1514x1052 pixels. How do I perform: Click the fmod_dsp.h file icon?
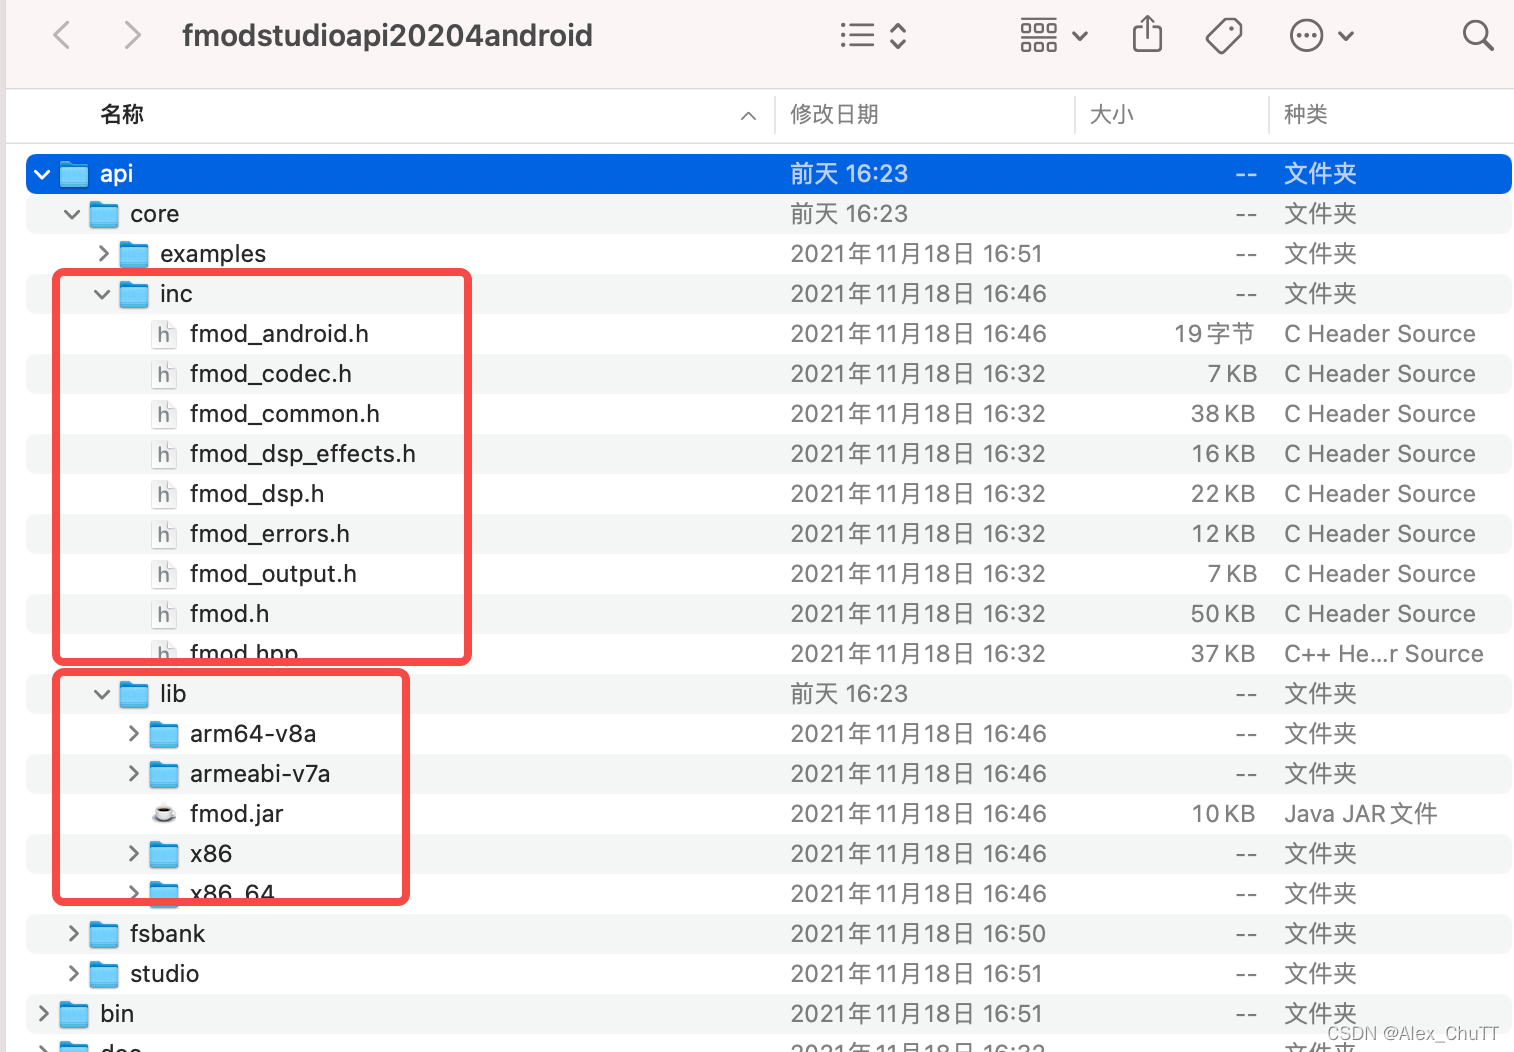(164, 494)
